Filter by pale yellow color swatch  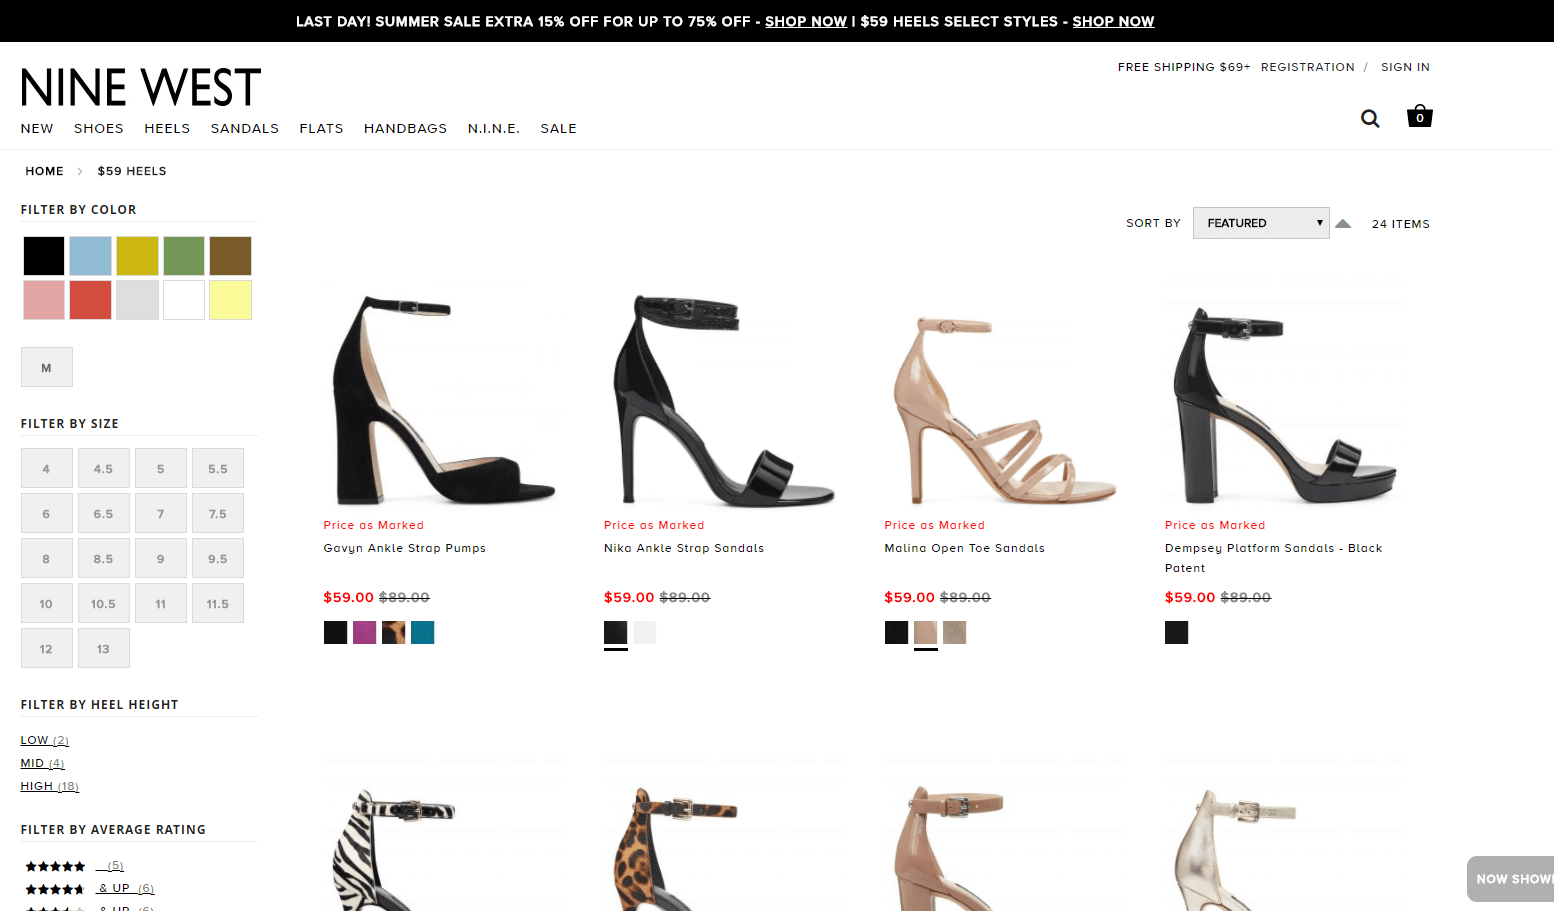[231, 300]
